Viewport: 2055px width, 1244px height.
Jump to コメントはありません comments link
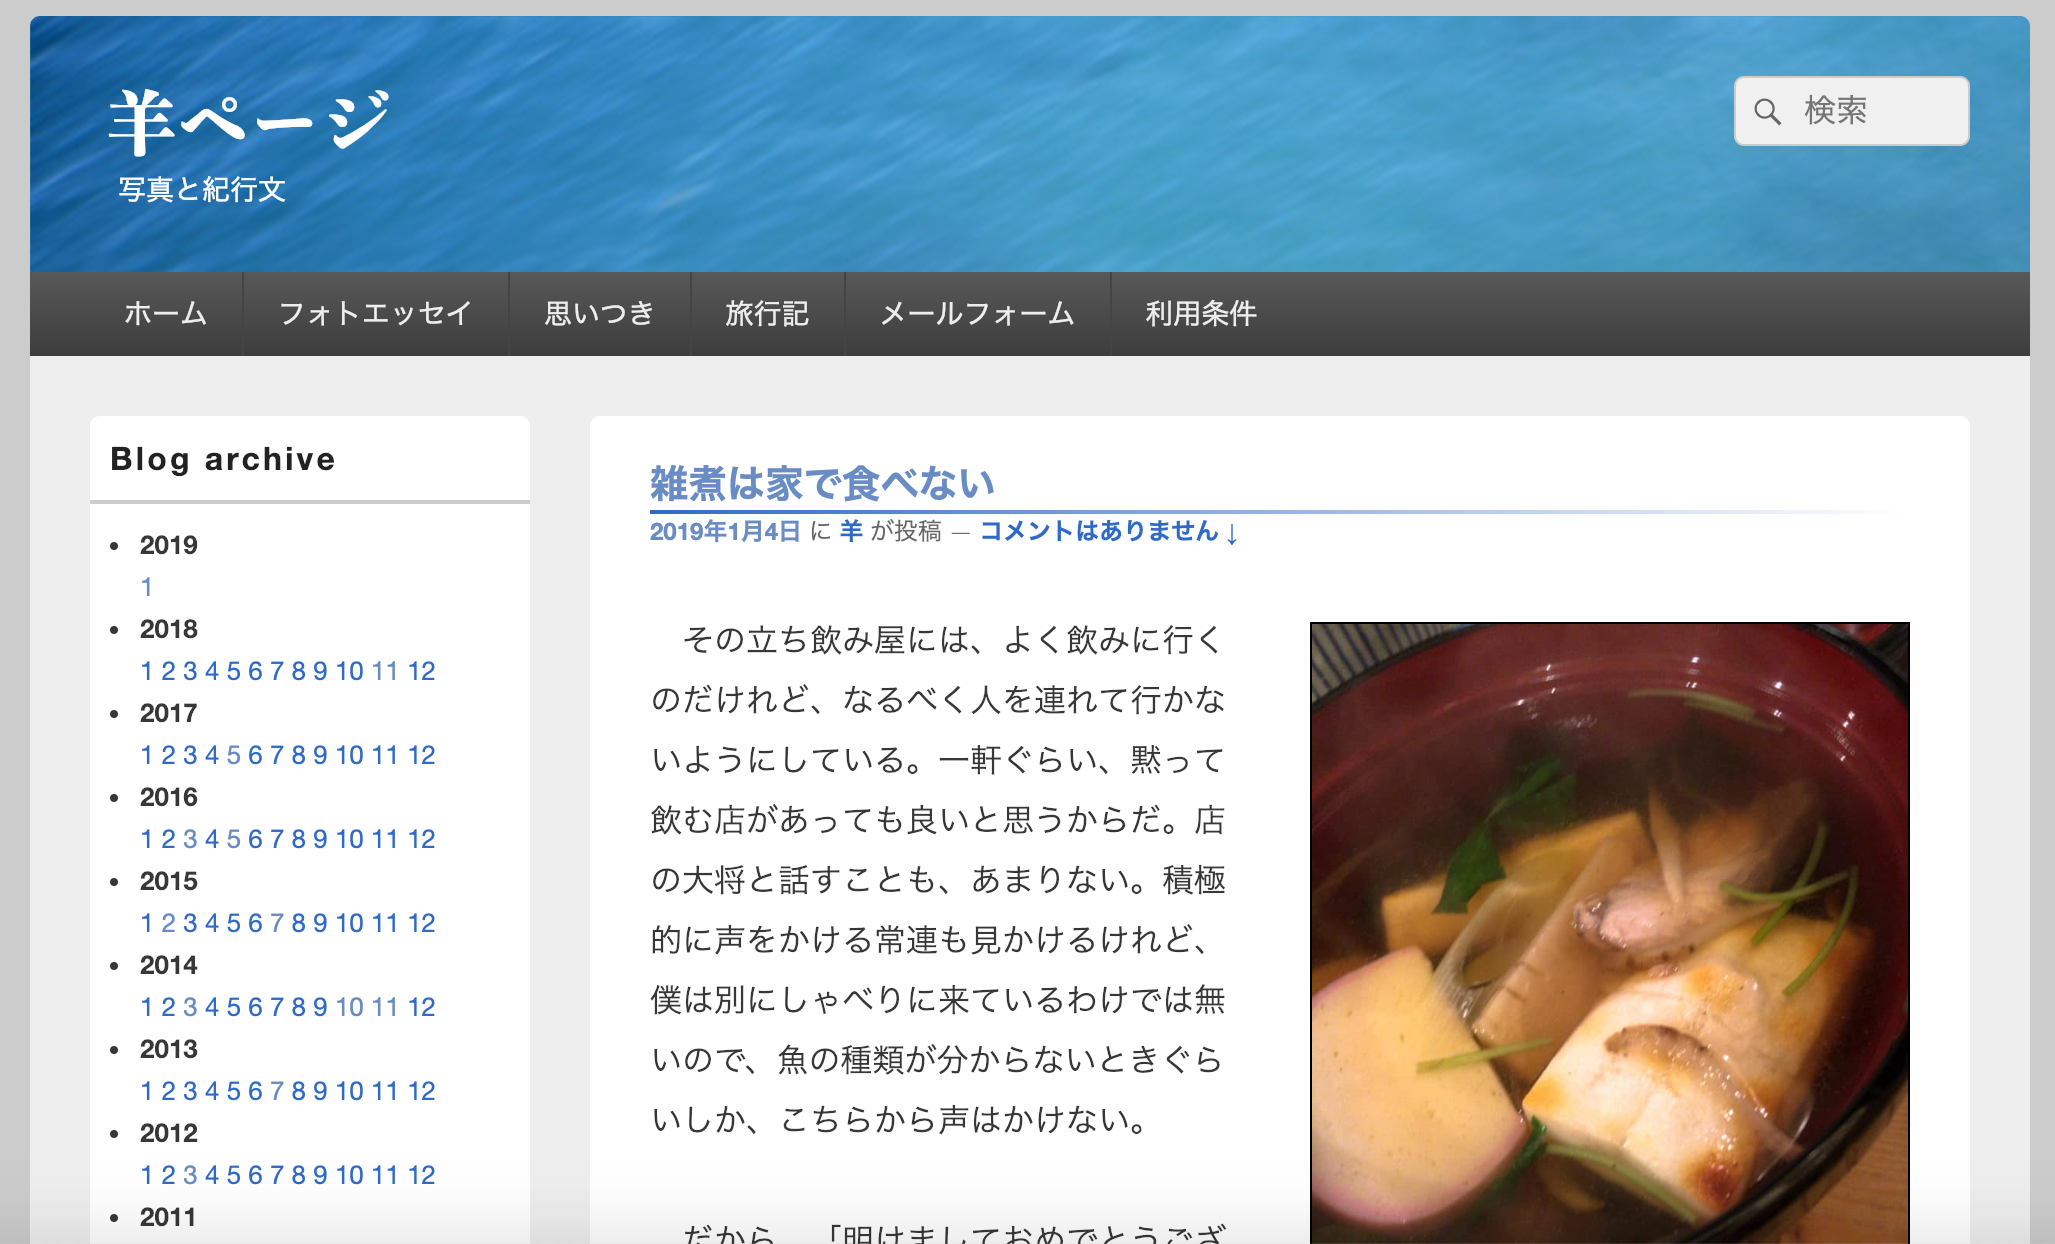(1109, 531)
